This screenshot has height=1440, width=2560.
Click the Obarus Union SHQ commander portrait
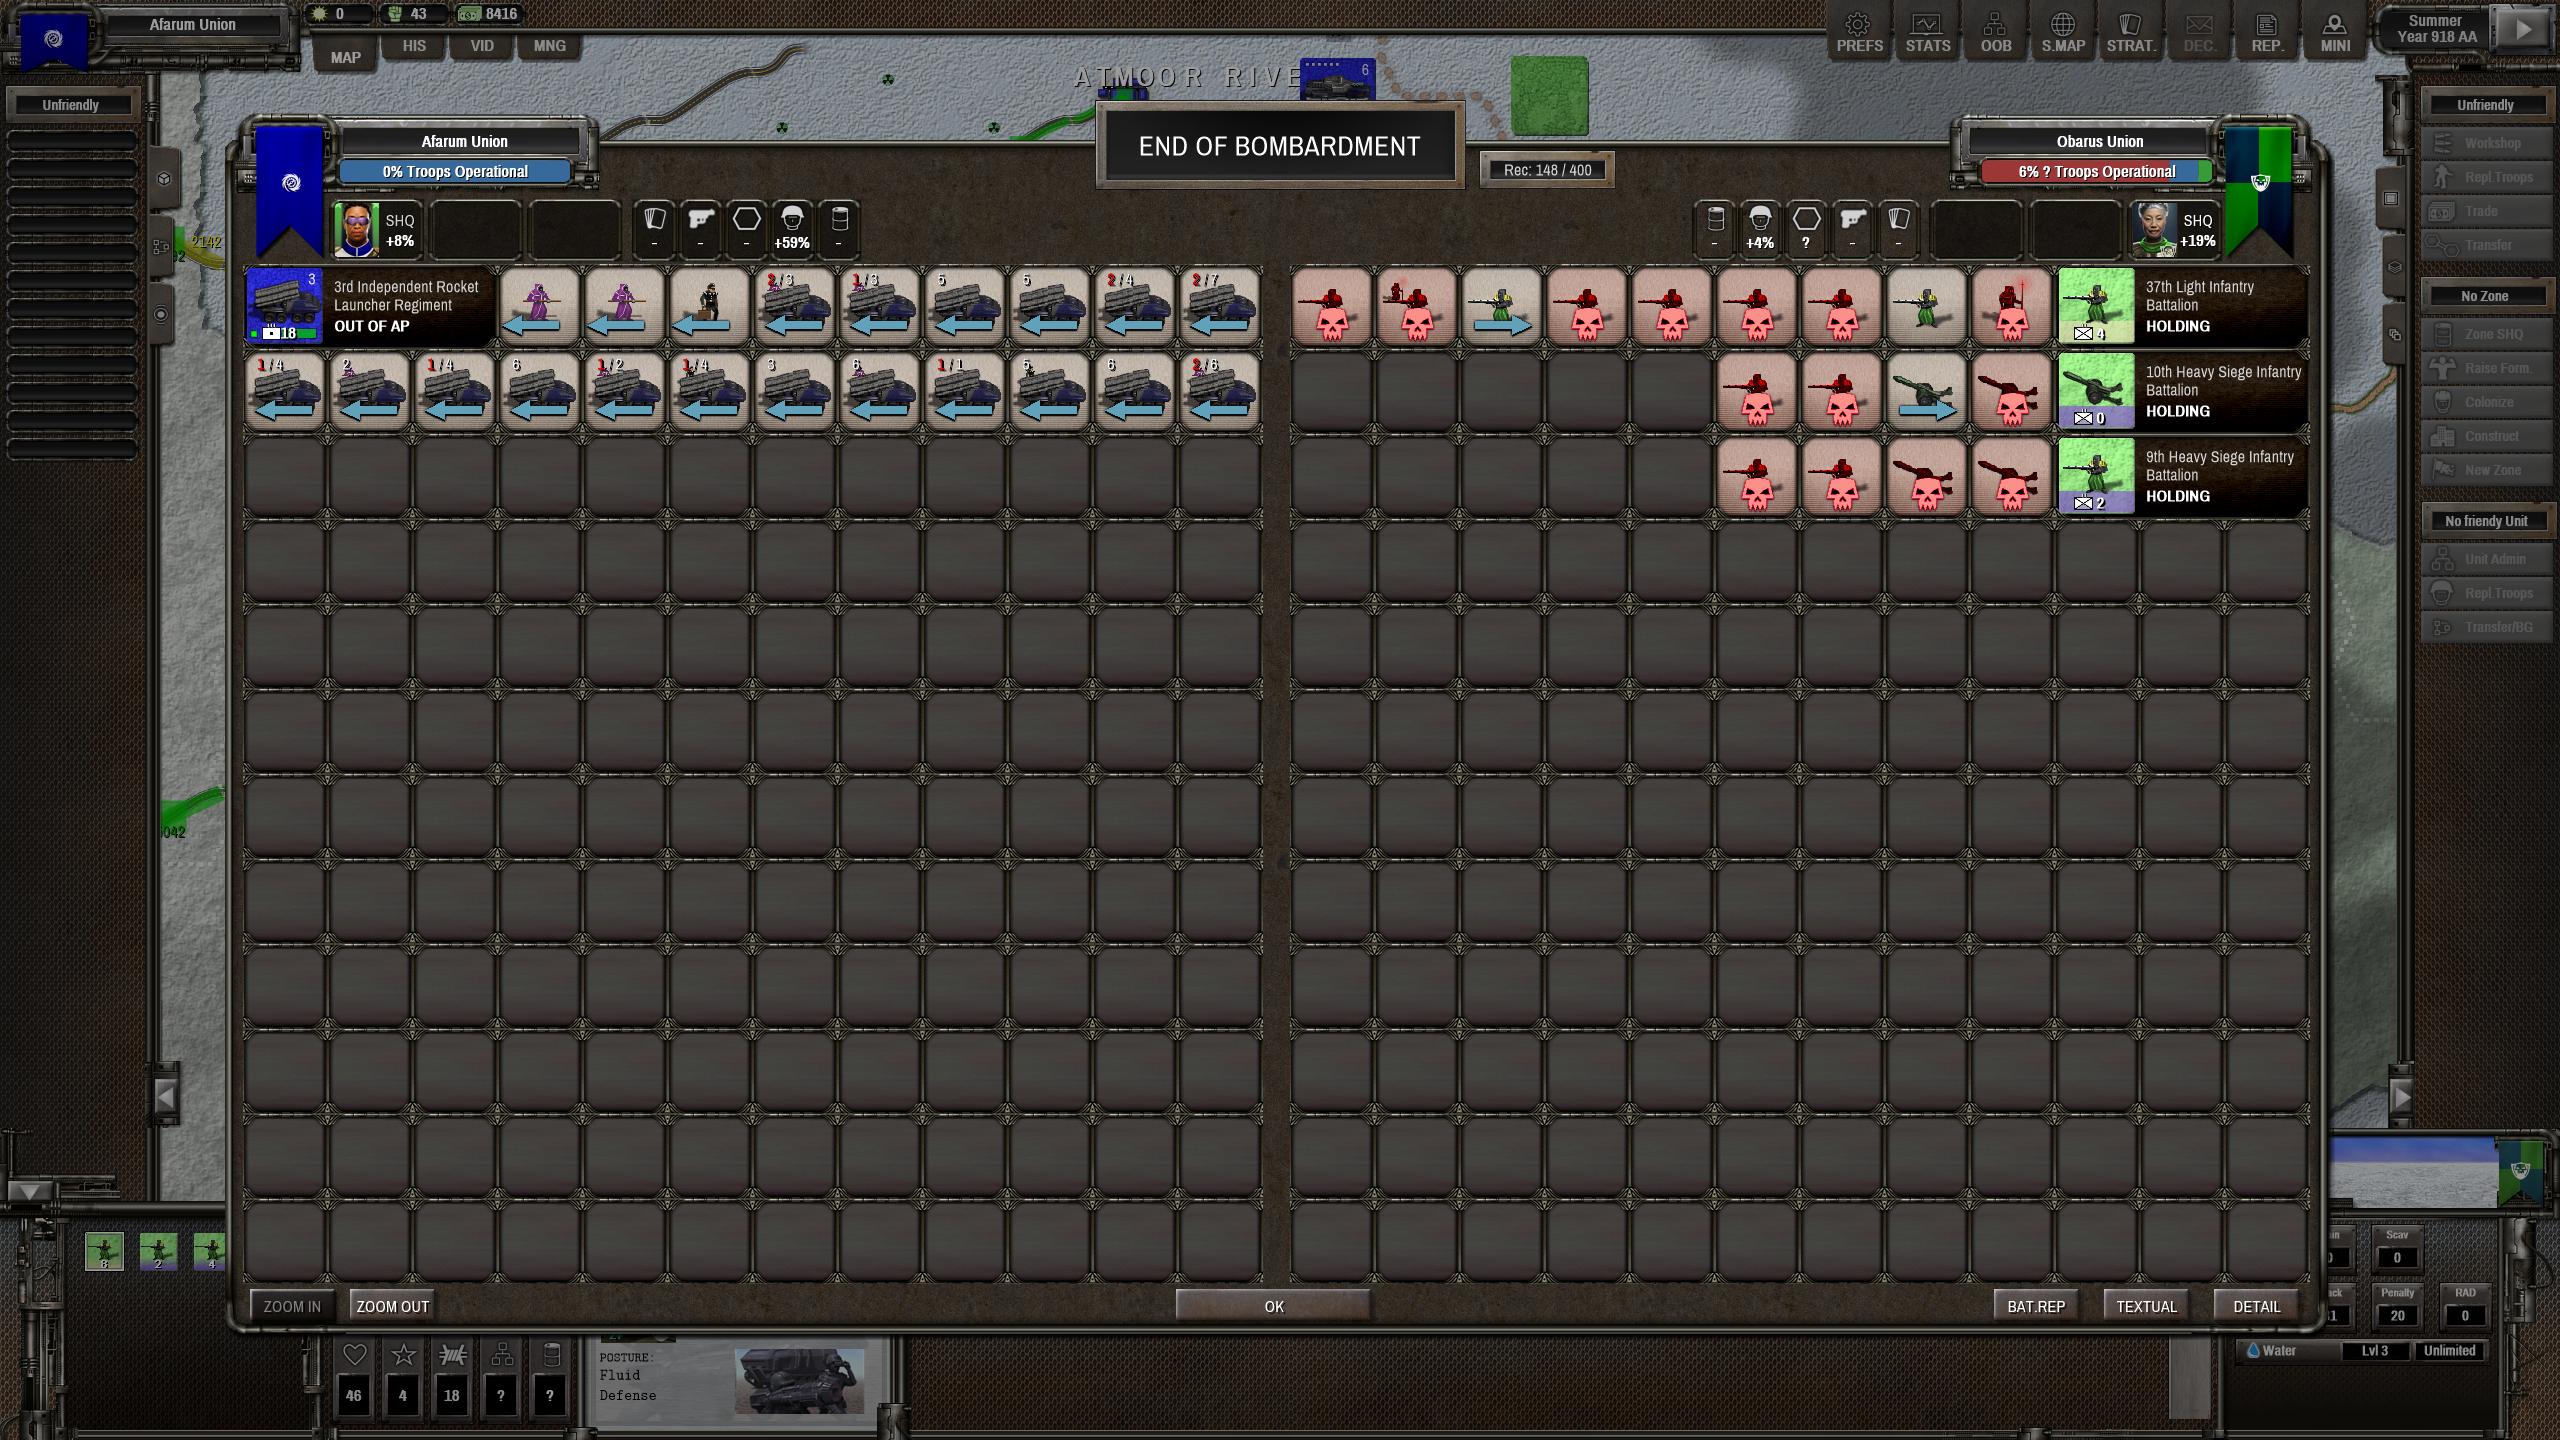point(2153,229)
